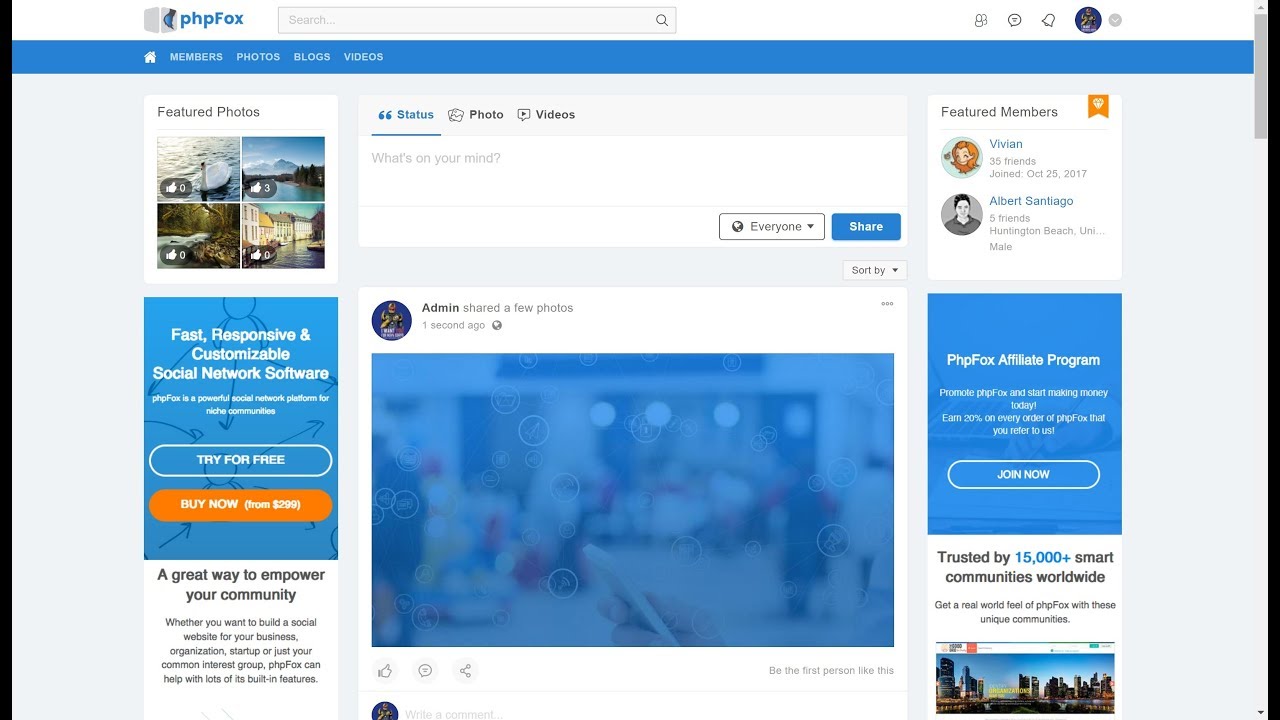1280x720 pixels.
Task: Click Albert Santiago's avatar
Action: tap(962, 215)
